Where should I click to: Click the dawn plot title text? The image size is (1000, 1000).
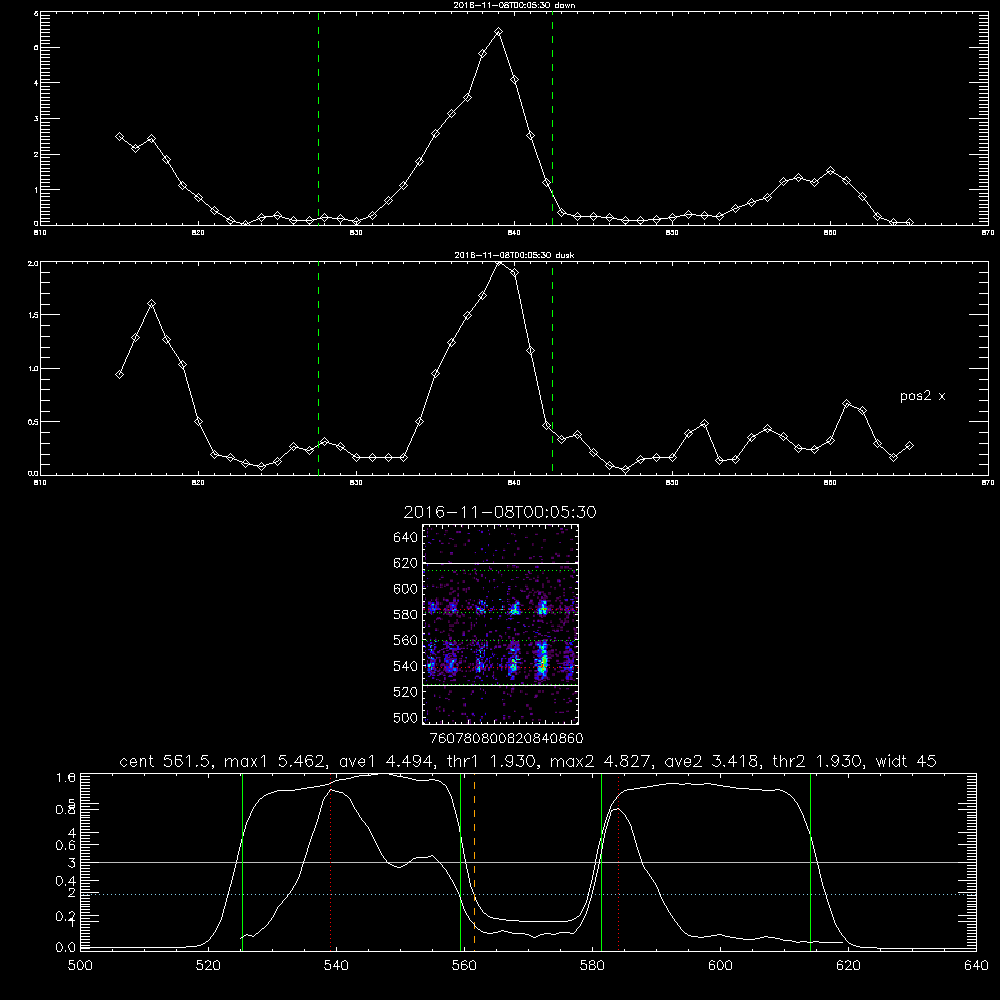514,5
